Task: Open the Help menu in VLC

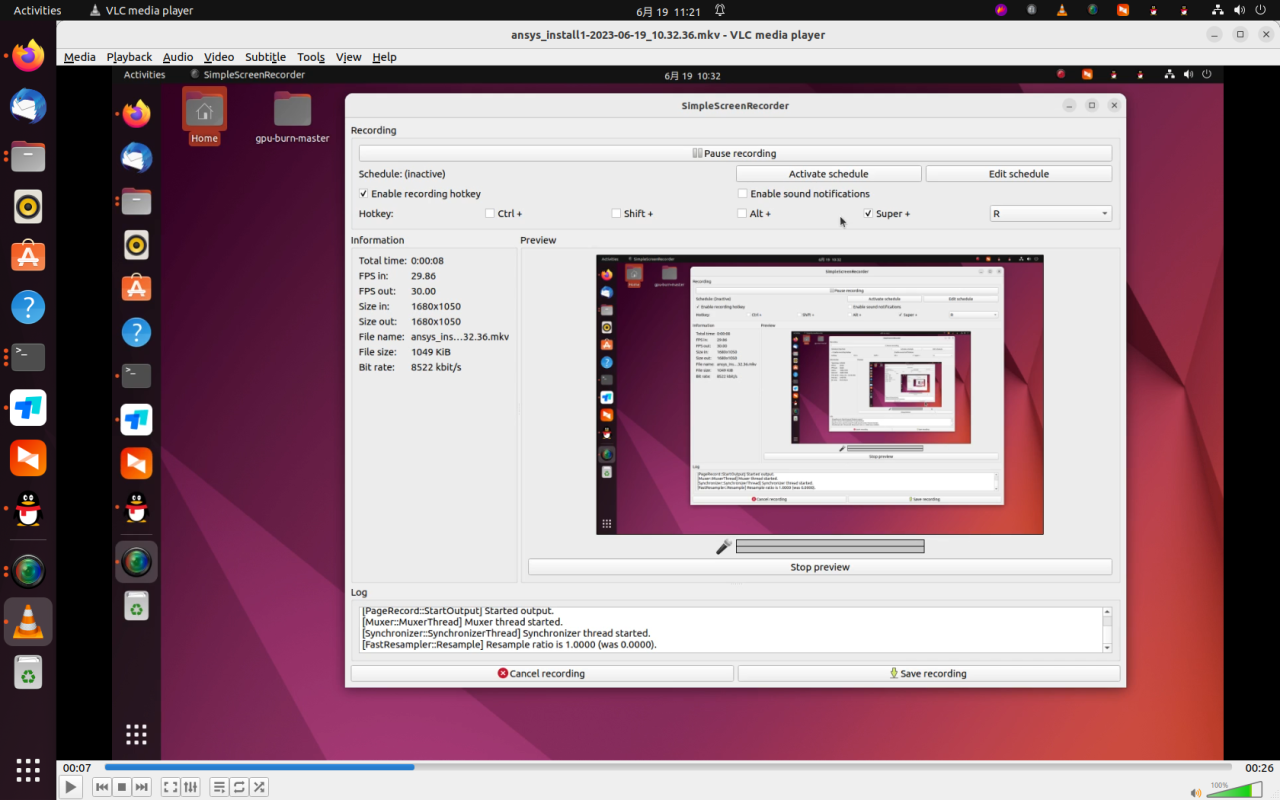Action: point(384,57)
